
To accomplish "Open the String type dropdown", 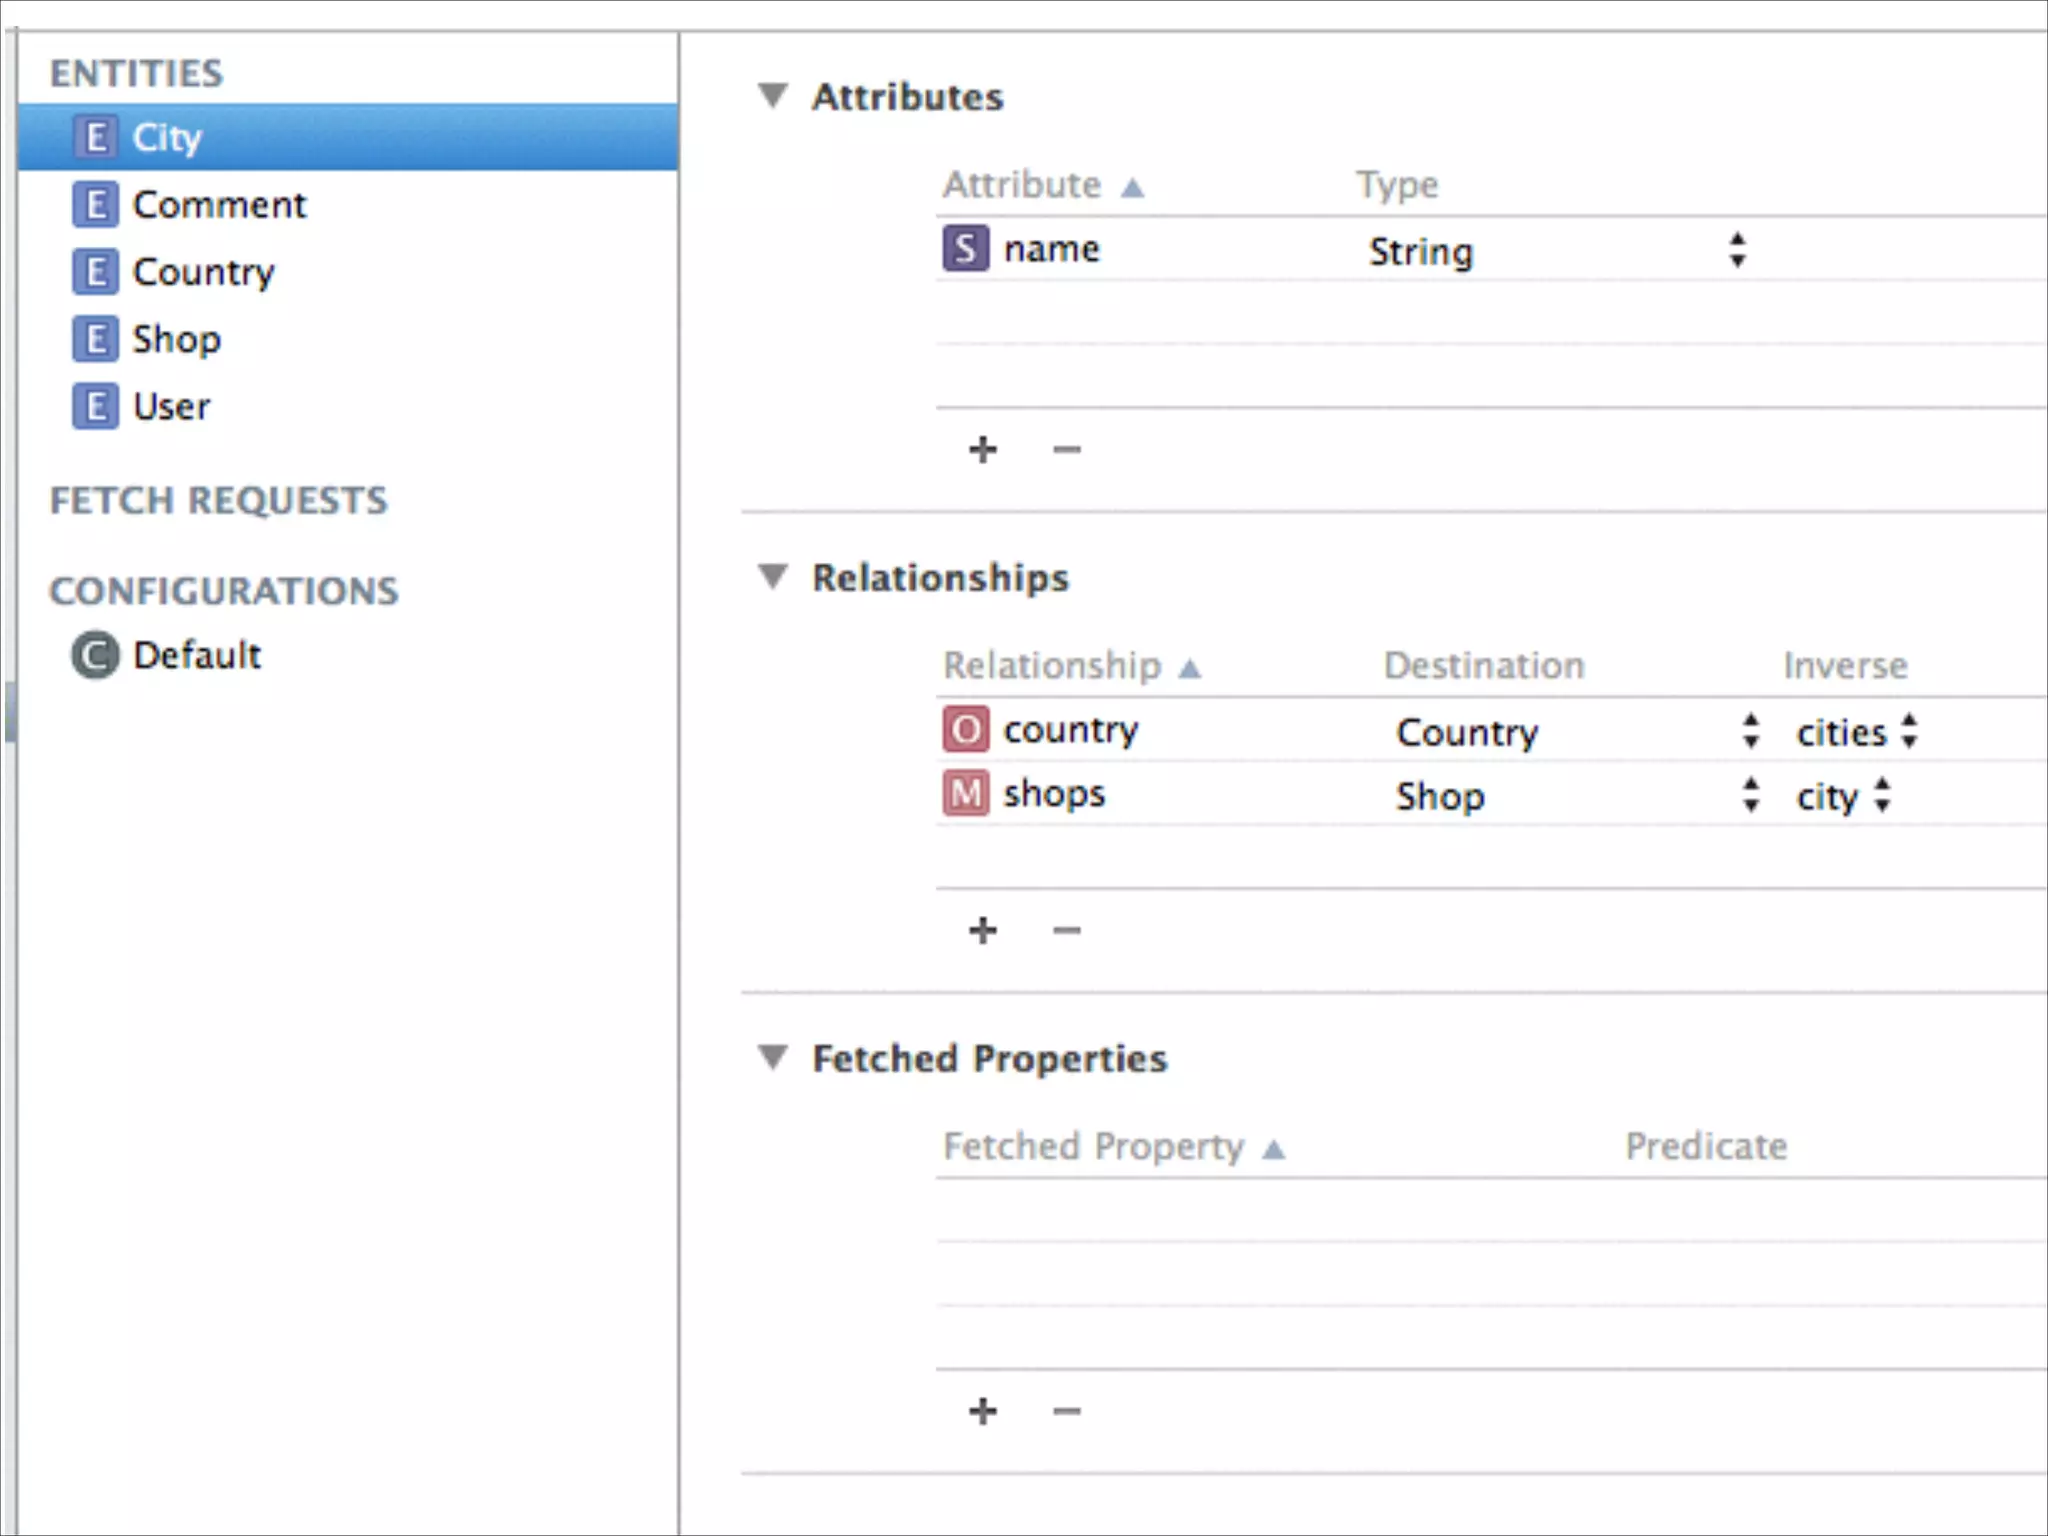I will (1737, 251).
